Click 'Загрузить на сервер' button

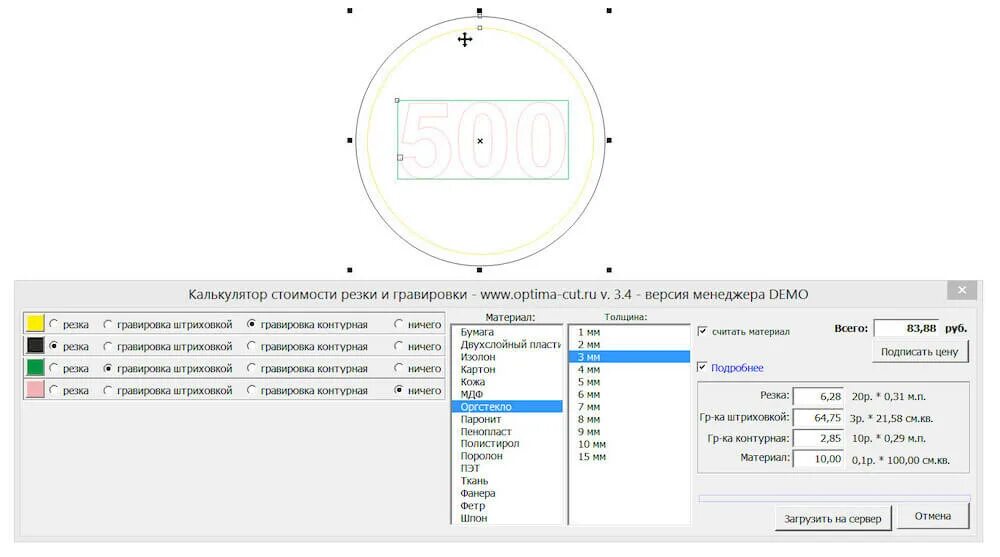point(832,519)
